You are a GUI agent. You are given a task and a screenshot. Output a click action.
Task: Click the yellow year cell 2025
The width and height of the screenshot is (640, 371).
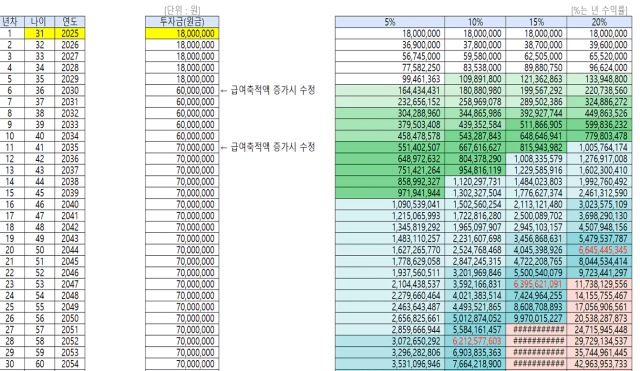pyautogui.click(x=70, y=33)
